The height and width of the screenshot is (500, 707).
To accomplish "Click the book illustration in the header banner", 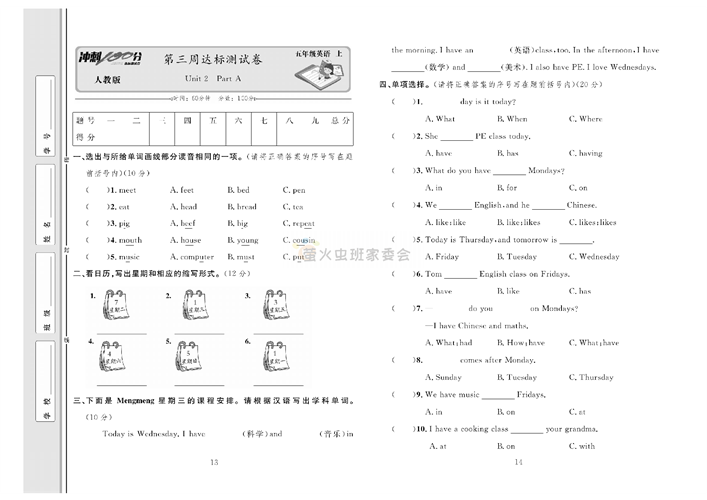I will 319,74.
